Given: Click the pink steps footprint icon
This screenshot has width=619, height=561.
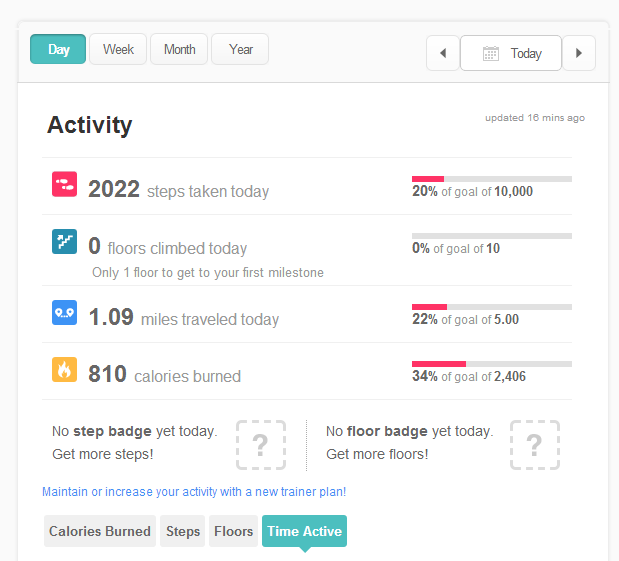Looking at the screenshot, I should click(x=64, y=184).
